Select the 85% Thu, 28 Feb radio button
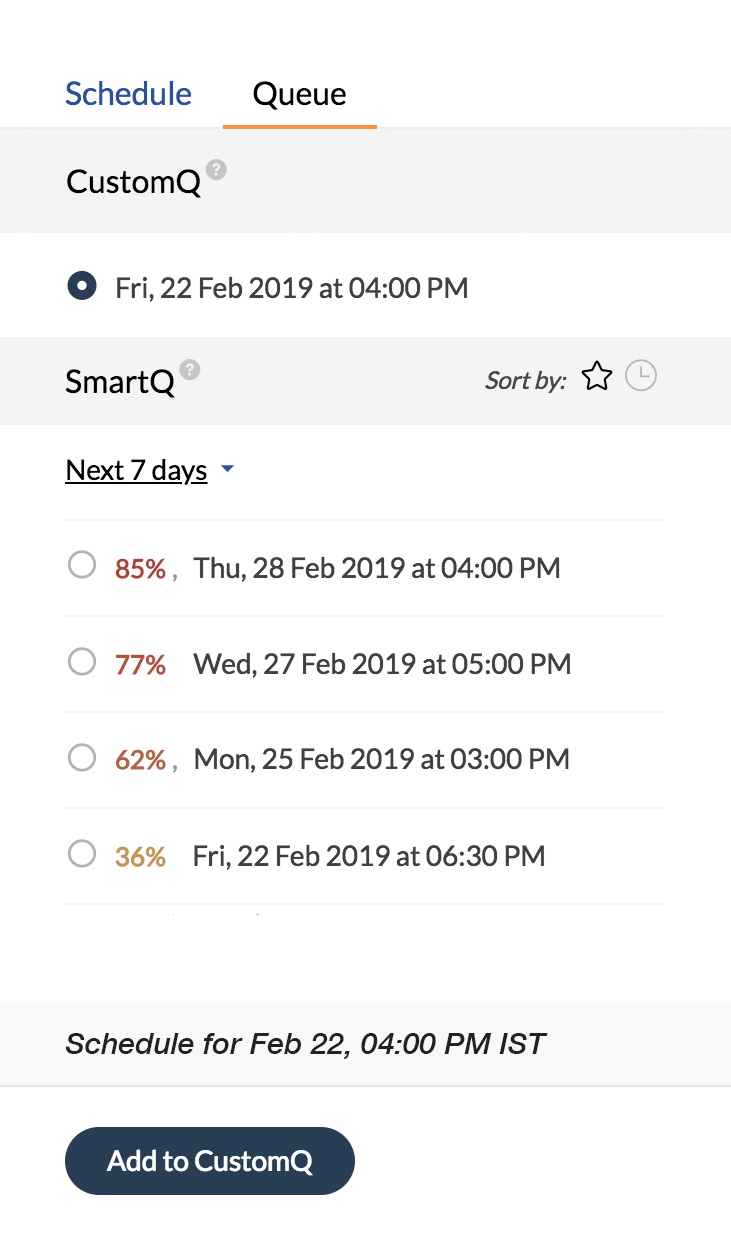731x1257 pixels. click(81, 566)
